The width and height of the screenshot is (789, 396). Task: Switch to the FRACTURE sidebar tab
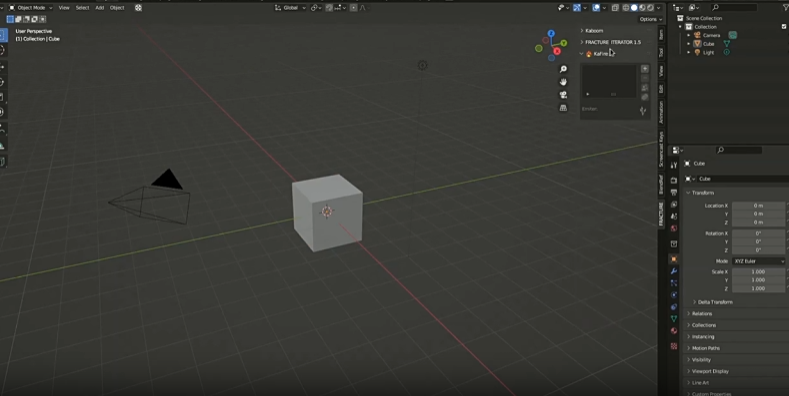click(661, 214)
